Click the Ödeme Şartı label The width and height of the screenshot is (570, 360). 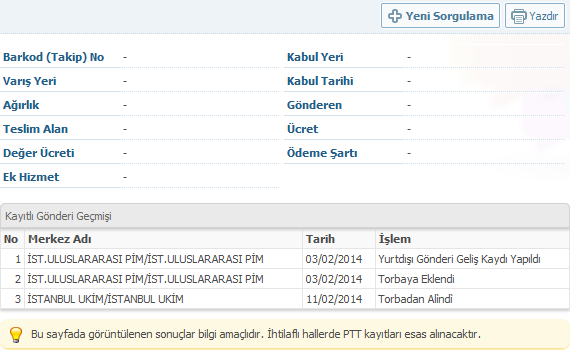tap(322, 153)
